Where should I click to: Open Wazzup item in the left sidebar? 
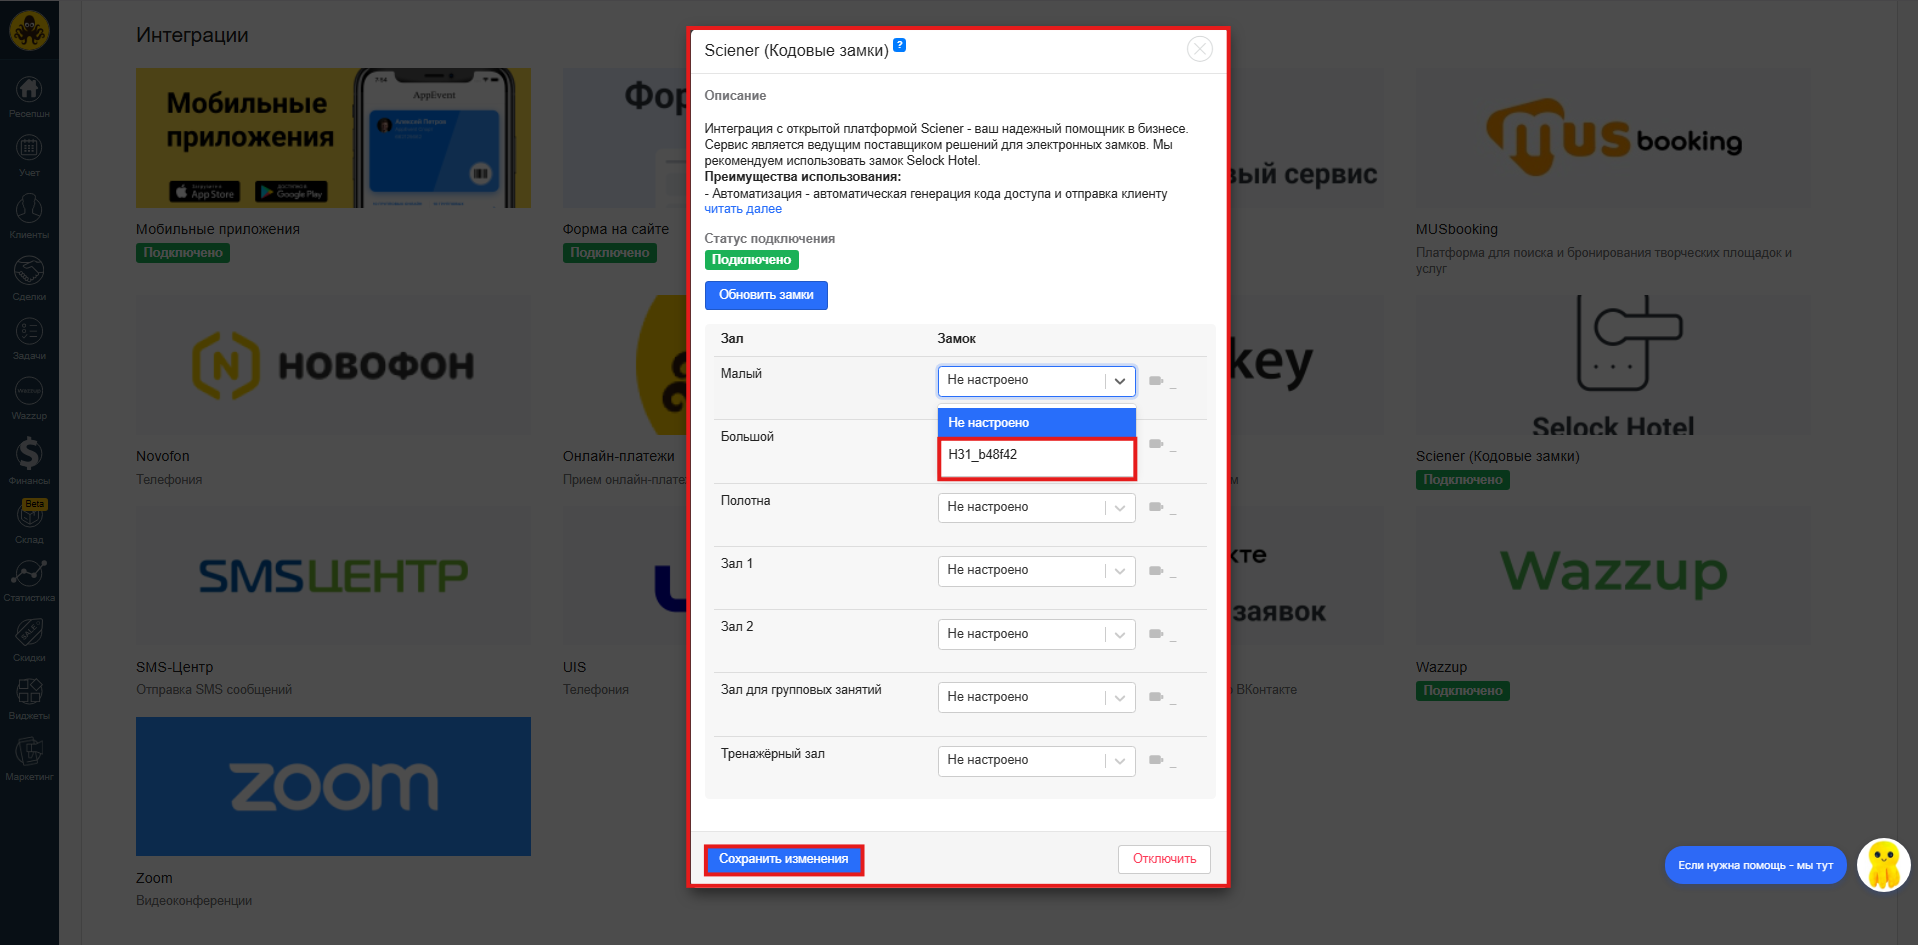29,398
